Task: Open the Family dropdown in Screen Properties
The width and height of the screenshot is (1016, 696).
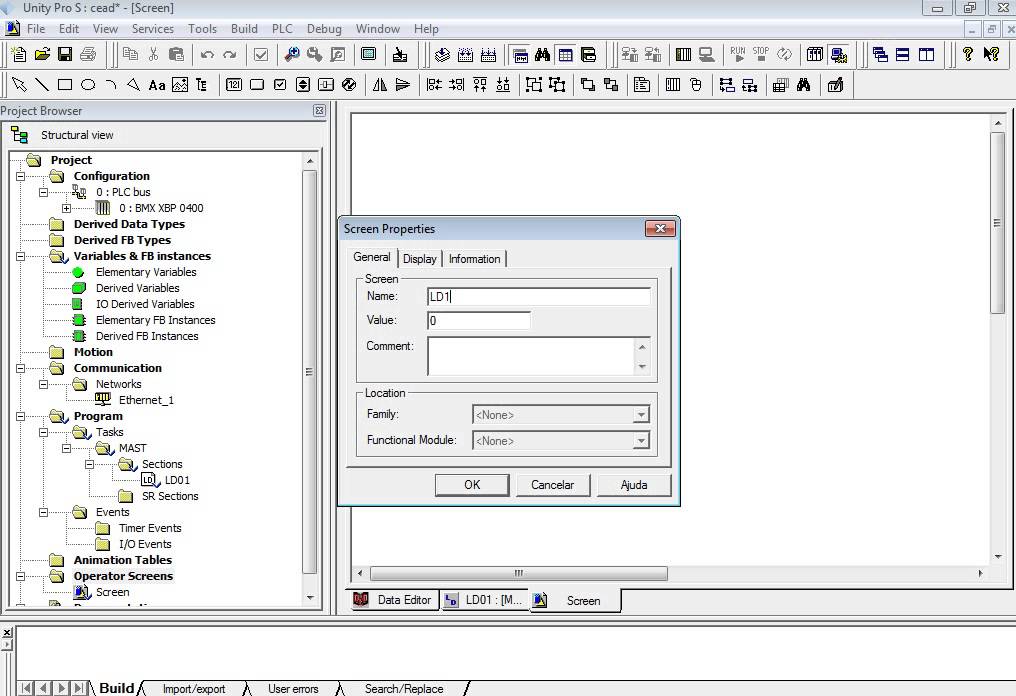Action: coord(640,415)
